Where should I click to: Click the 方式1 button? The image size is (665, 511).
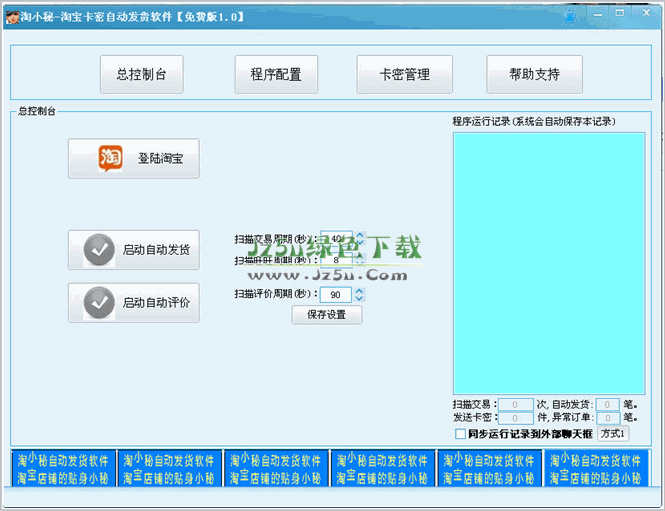click(x=613, y=434)
